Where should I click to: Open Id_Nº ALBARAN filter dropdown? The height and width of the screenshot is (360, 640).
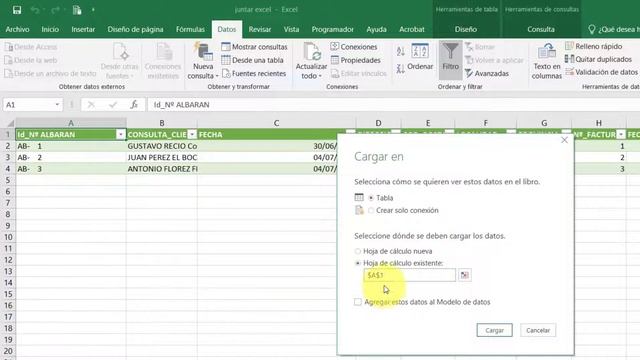[120, 135]
